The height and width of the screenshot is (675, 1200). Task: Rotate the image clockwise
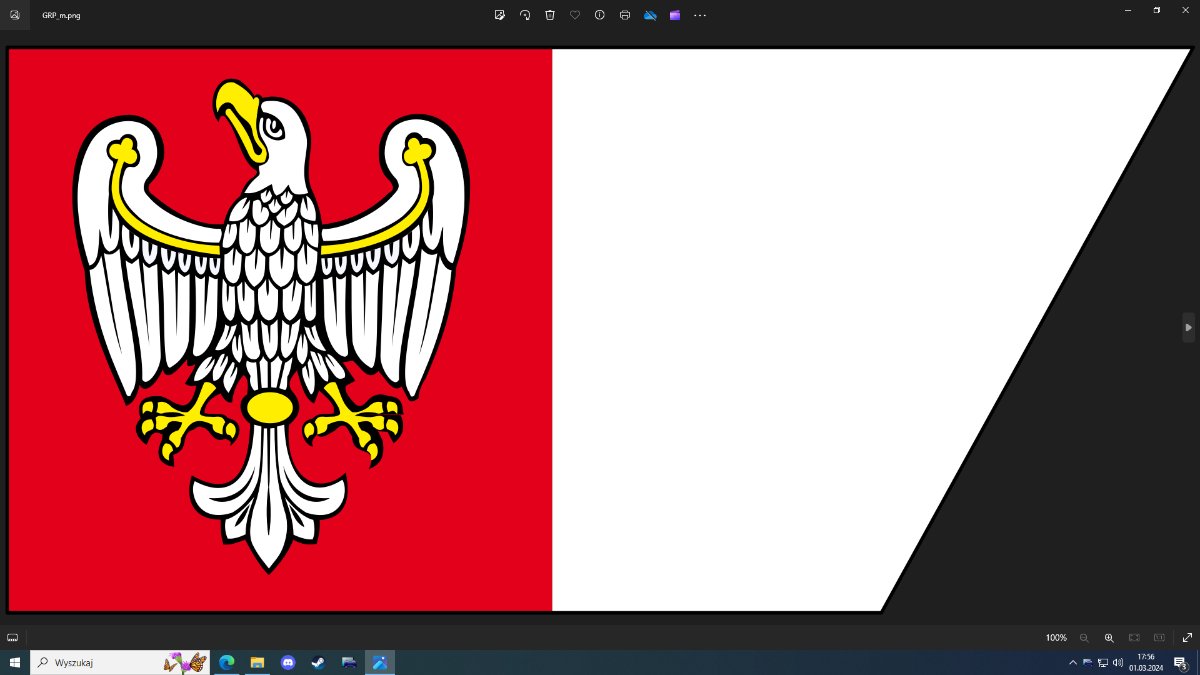pos(525,15)
